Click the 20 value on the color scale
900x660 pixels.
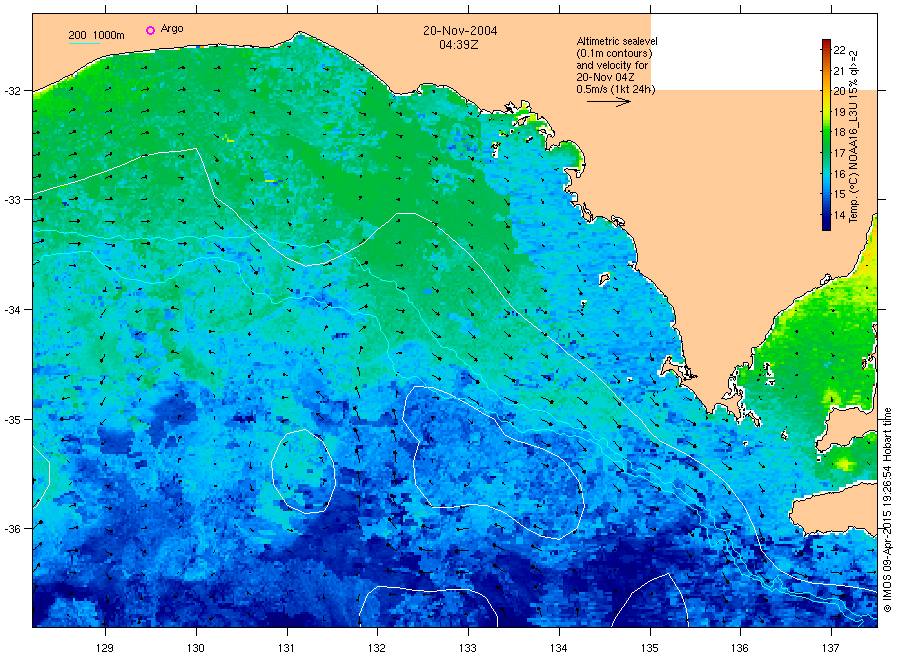point(839,91)
